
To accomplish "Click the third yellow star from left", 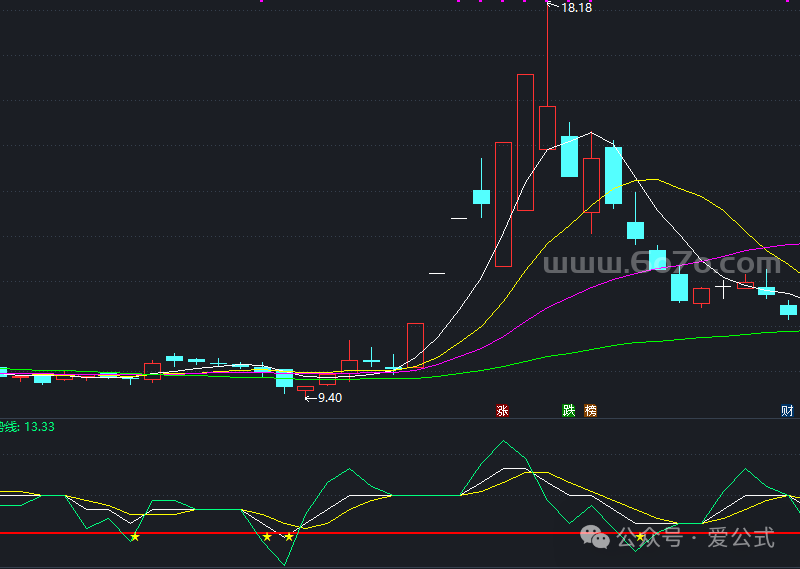I will click(x=289, y=537).
